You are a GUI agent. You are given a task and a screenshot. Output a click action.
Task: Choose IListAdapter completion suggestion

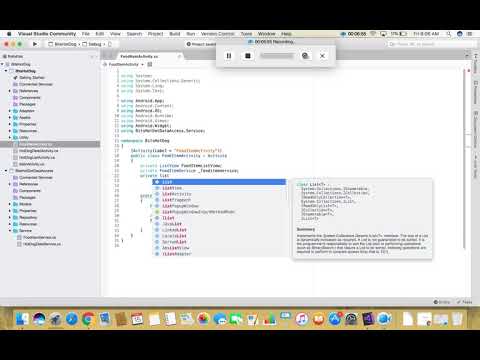(x=219, y=254)
